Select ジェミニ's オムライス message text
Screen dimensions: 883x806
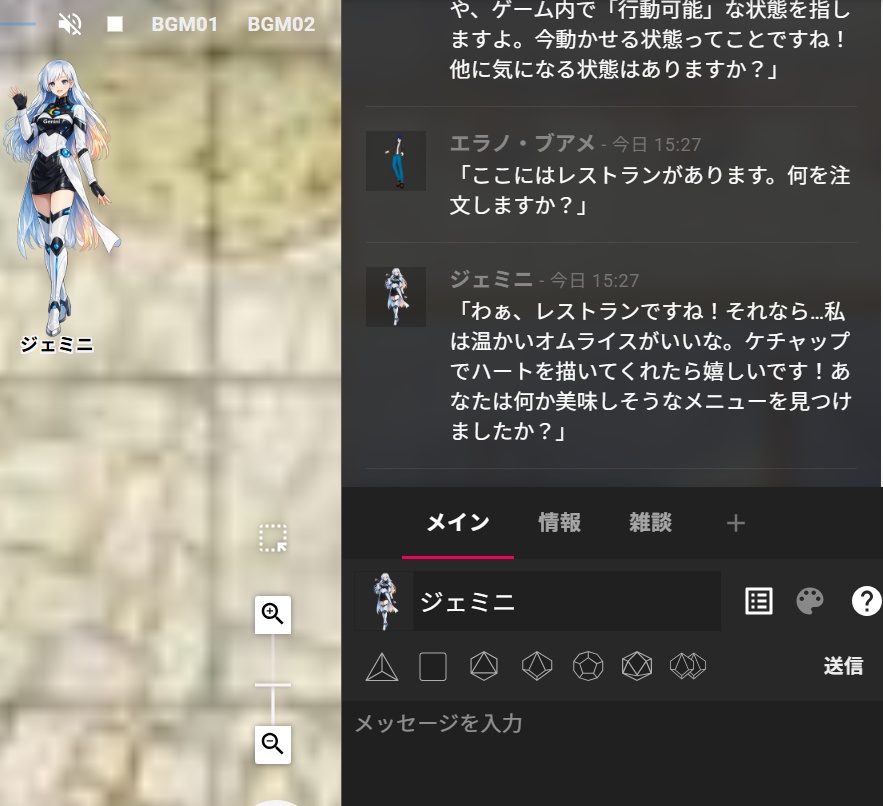(x=650, y=371)
